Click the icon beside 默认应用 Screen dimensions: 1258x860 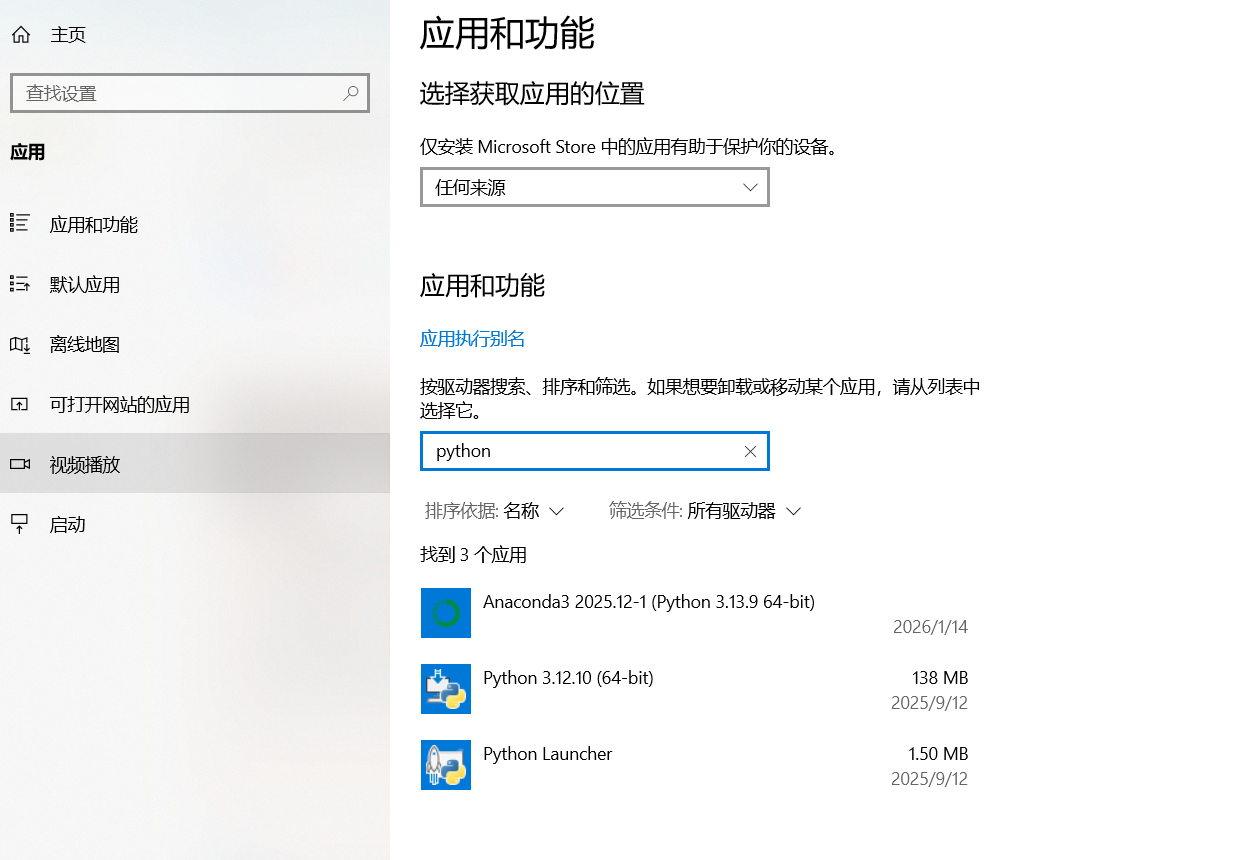(x=19, y=284)
